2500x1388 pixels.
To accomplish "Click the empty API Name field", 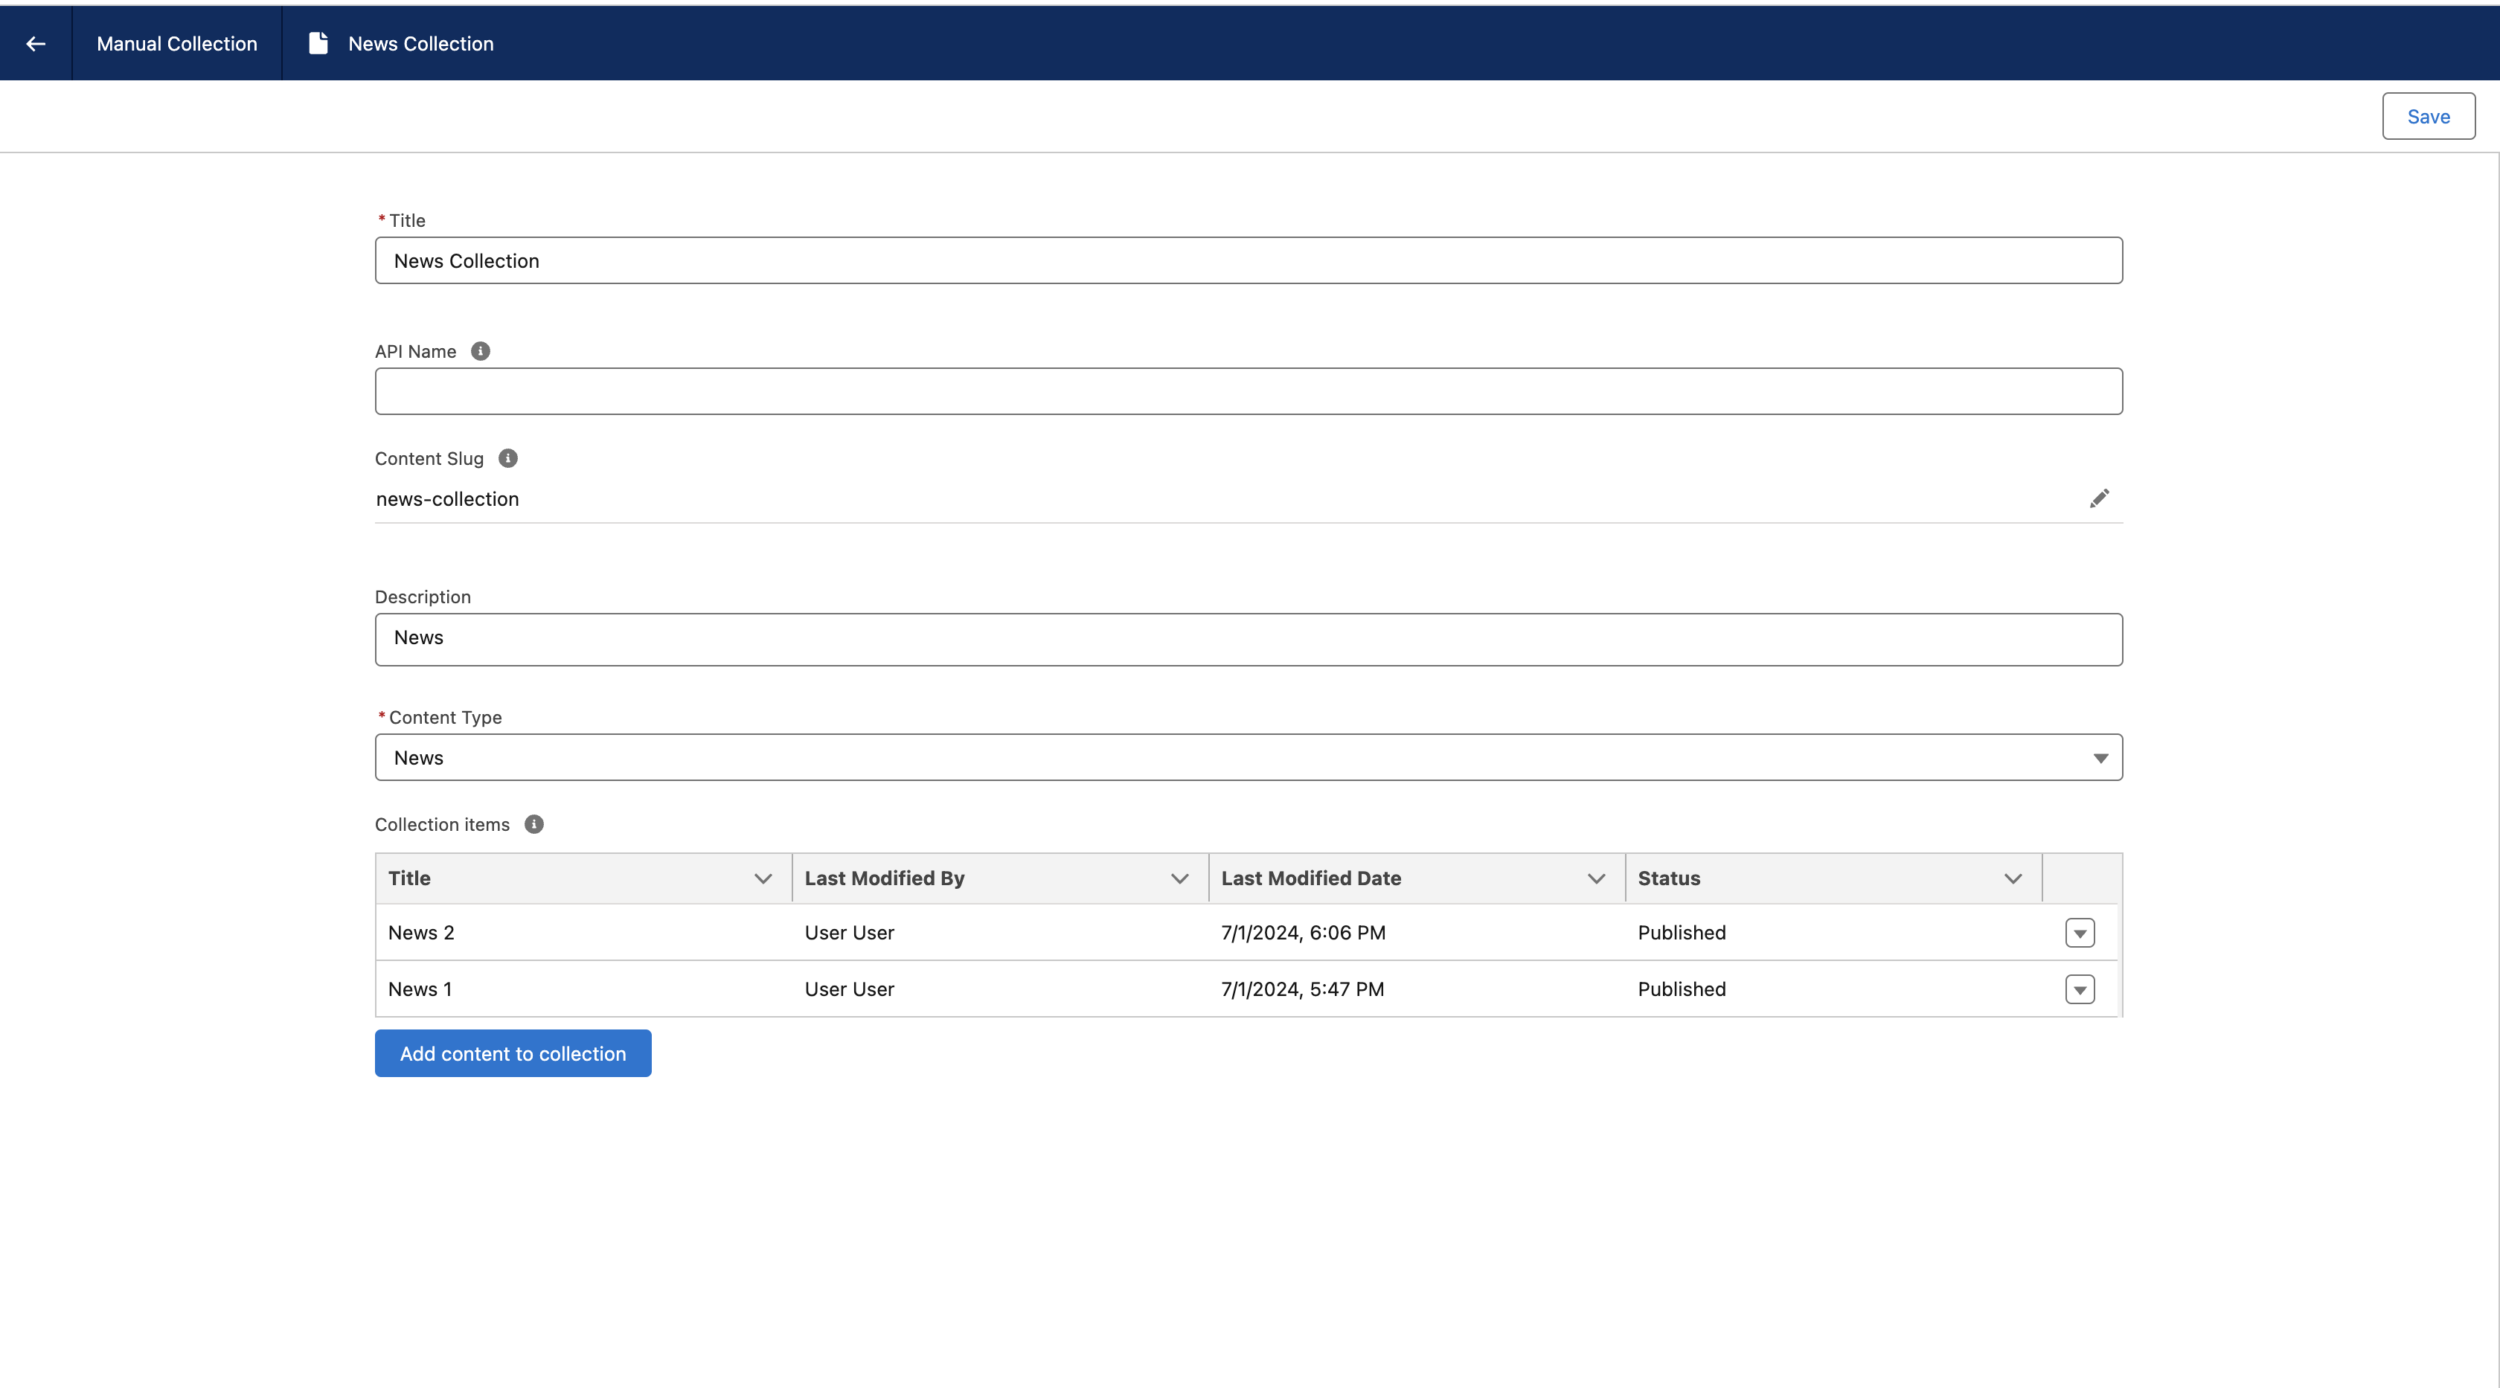I will tap(1248, 391).
